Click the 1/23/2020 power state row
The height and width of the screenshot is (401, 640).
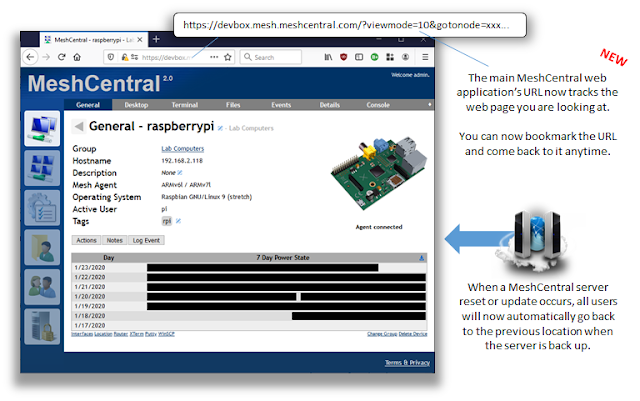tap(249, 267)
